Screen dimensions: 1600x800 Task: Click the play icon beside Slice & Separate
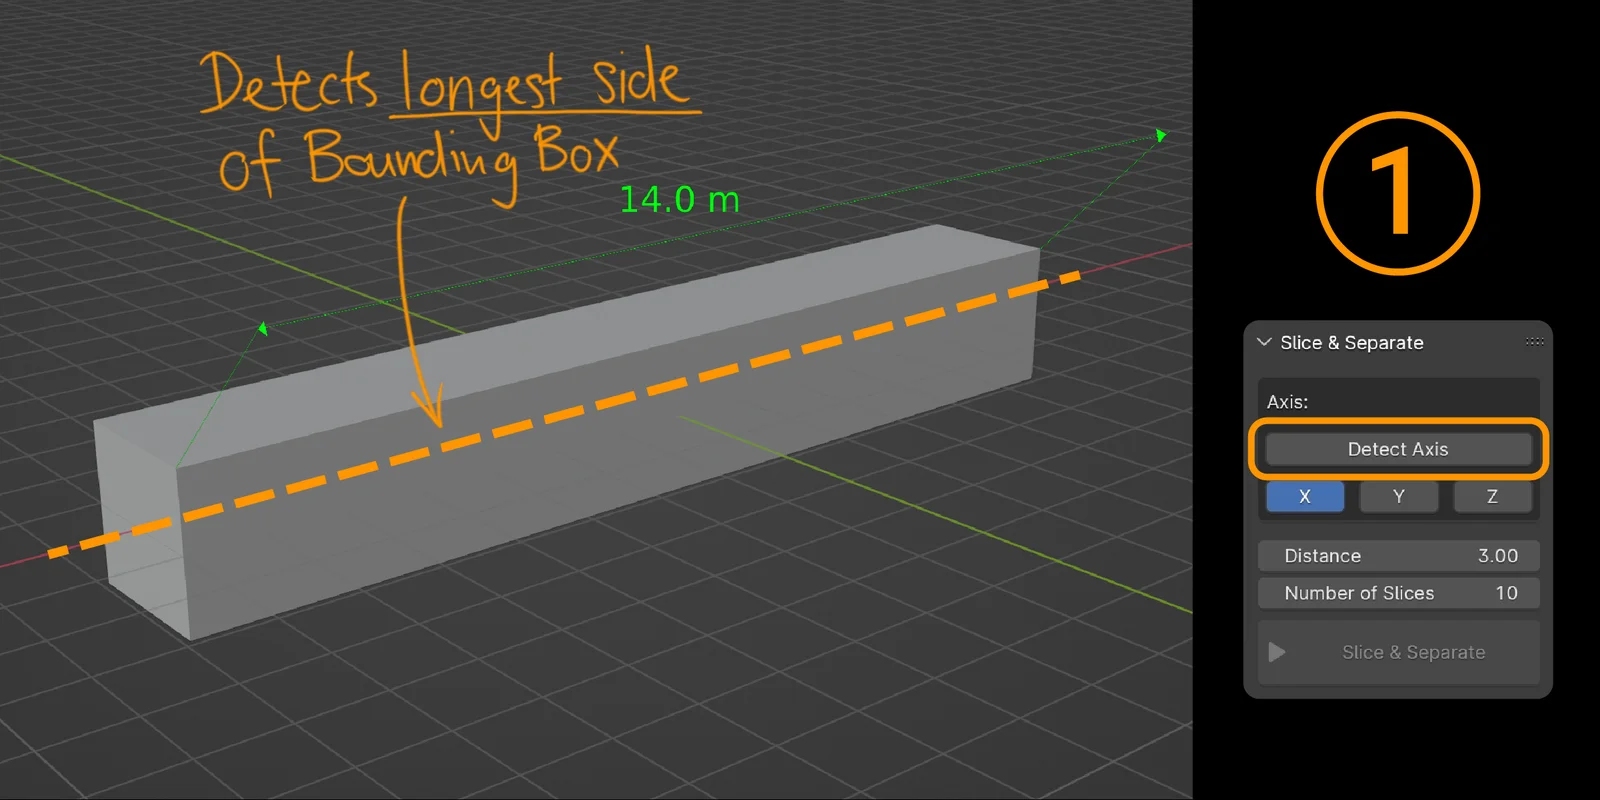click(x=1277, y=652)
